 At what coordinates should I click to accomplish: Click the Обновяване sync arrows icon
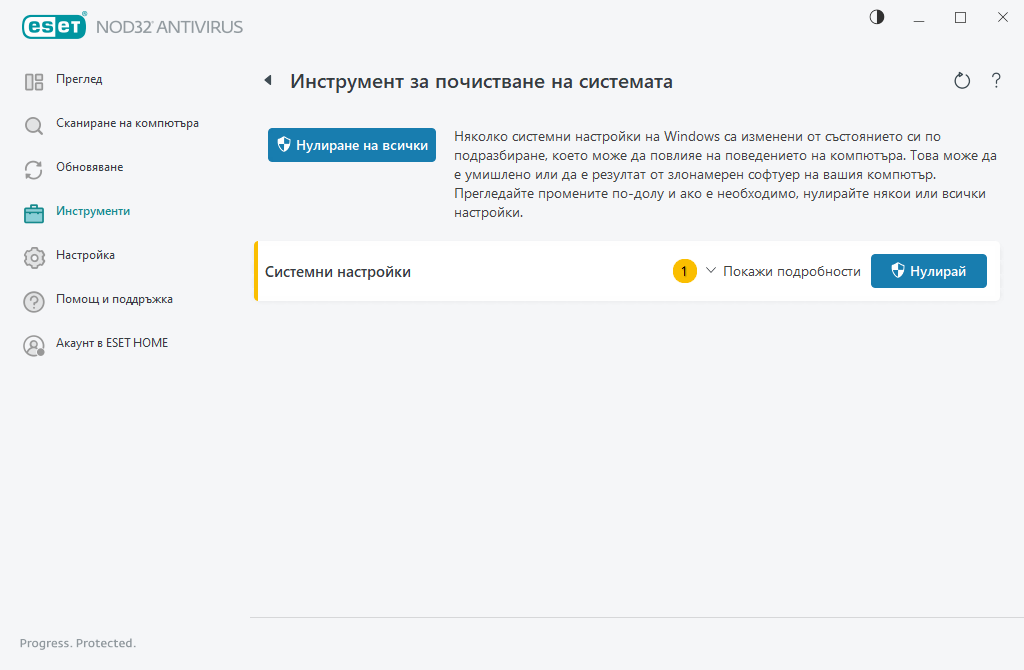(33, 168)
